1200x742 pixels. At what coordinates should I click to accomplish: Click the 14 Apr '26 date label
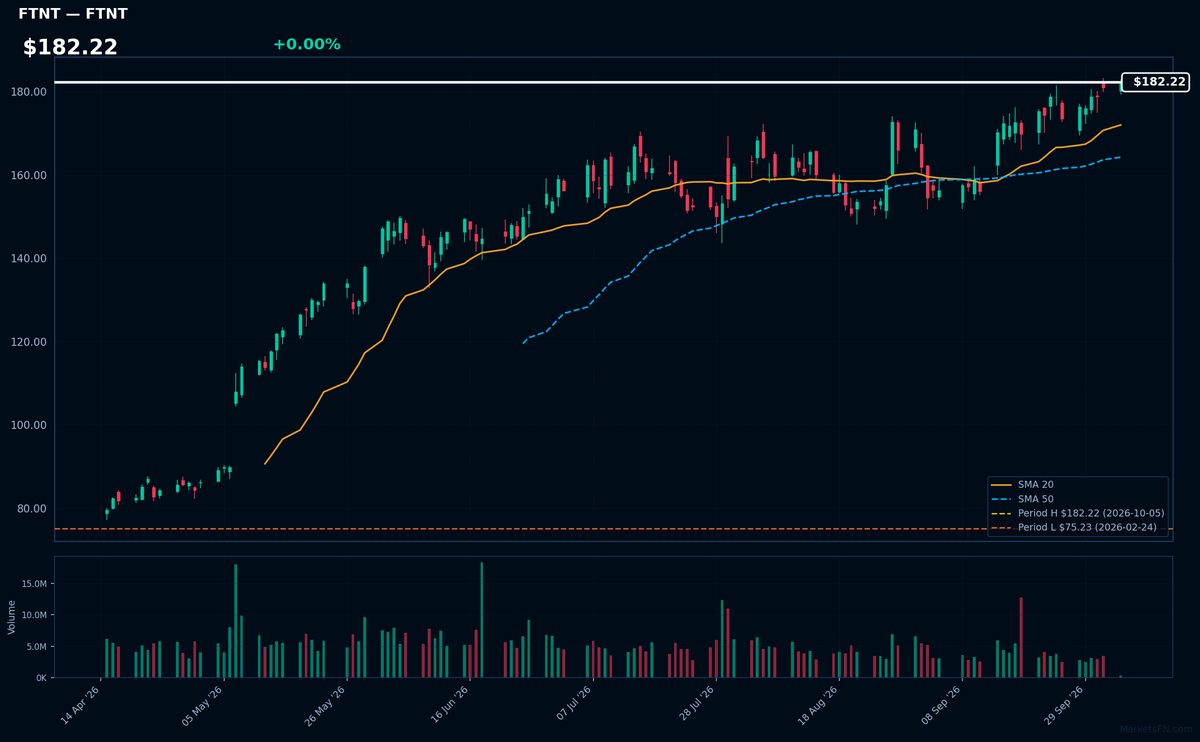click(x=81, y=706)
